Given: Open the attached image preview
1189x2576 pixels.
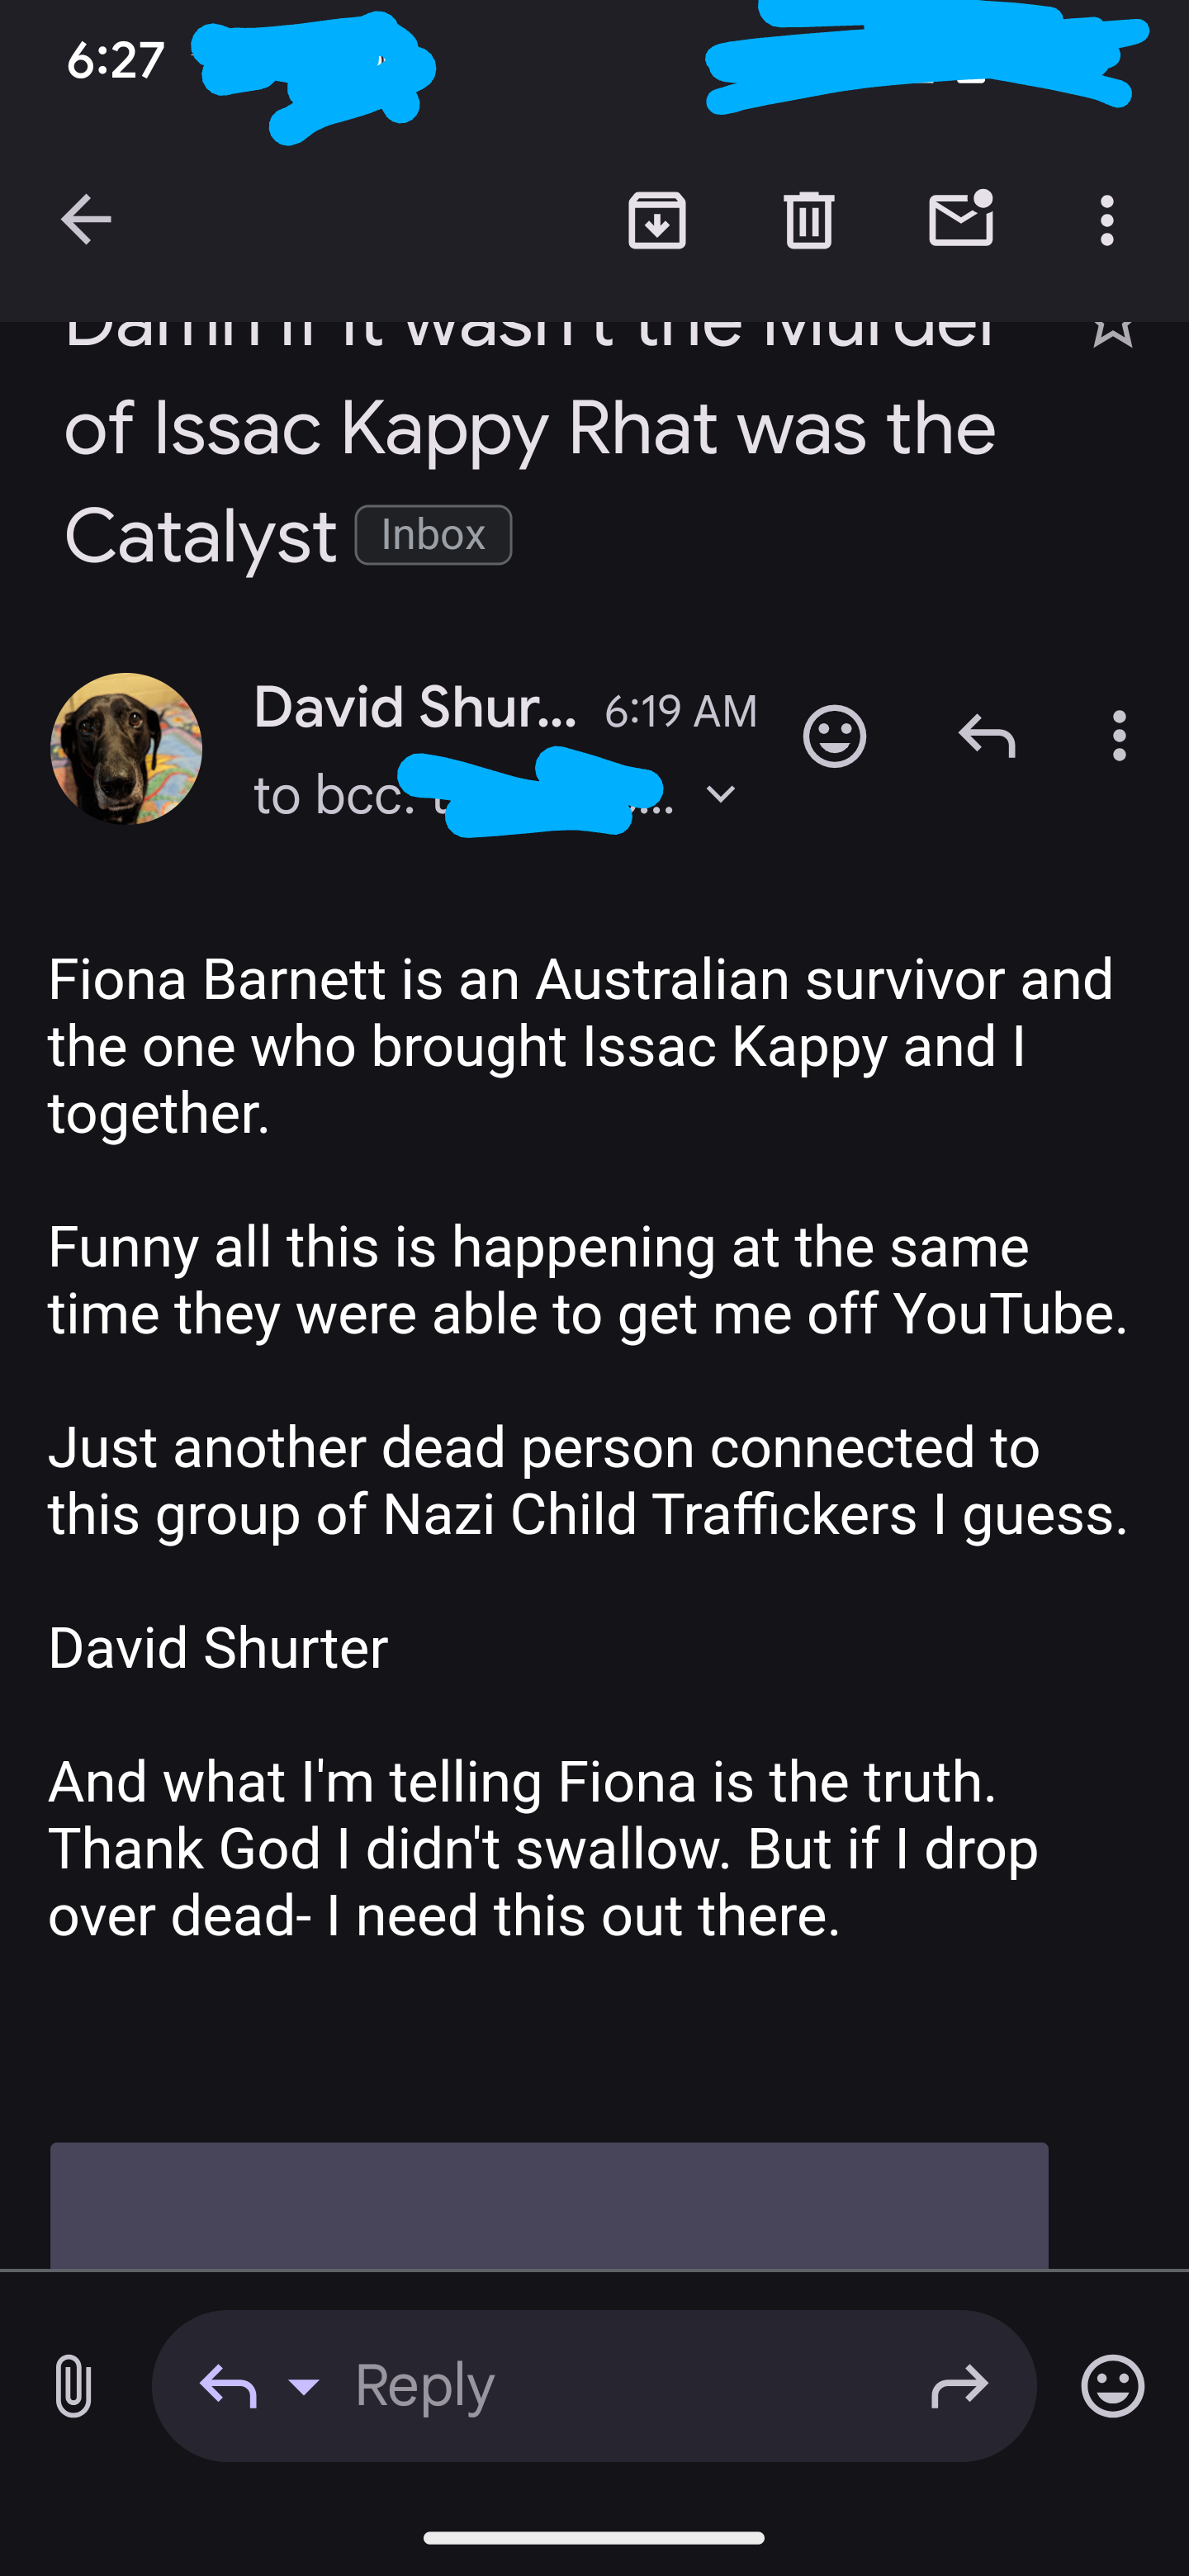Looking at the screenshot, I should point(549,2206).
